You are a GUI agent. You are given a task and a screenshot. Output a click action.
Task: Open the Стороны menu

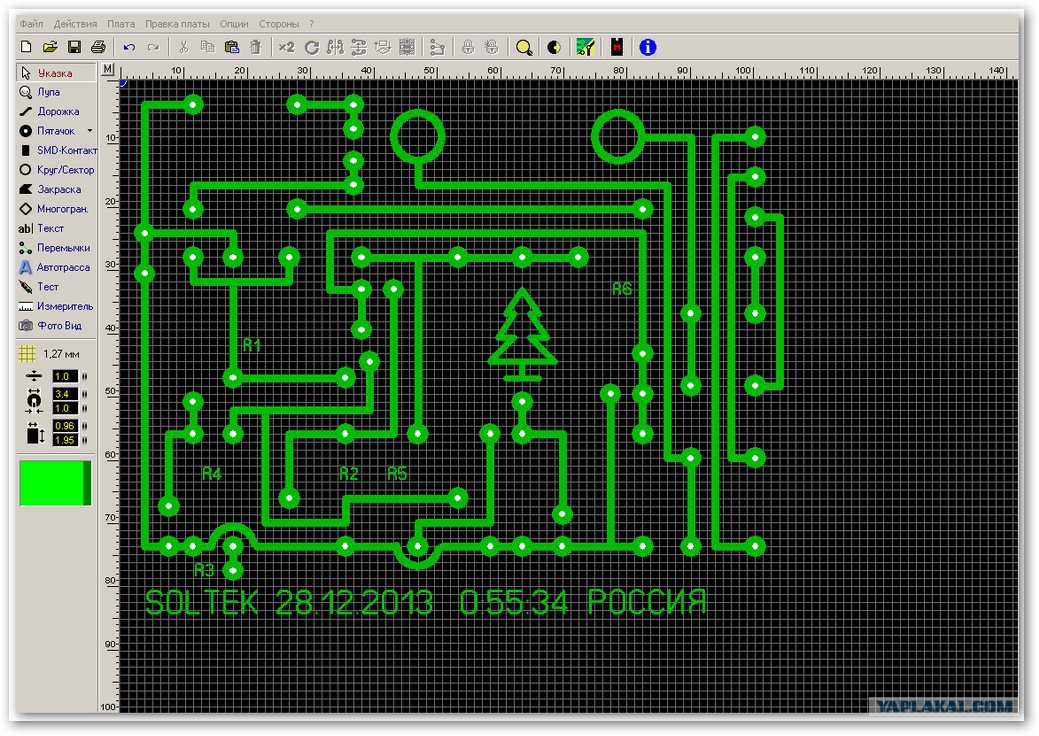(x=278, y=24)
